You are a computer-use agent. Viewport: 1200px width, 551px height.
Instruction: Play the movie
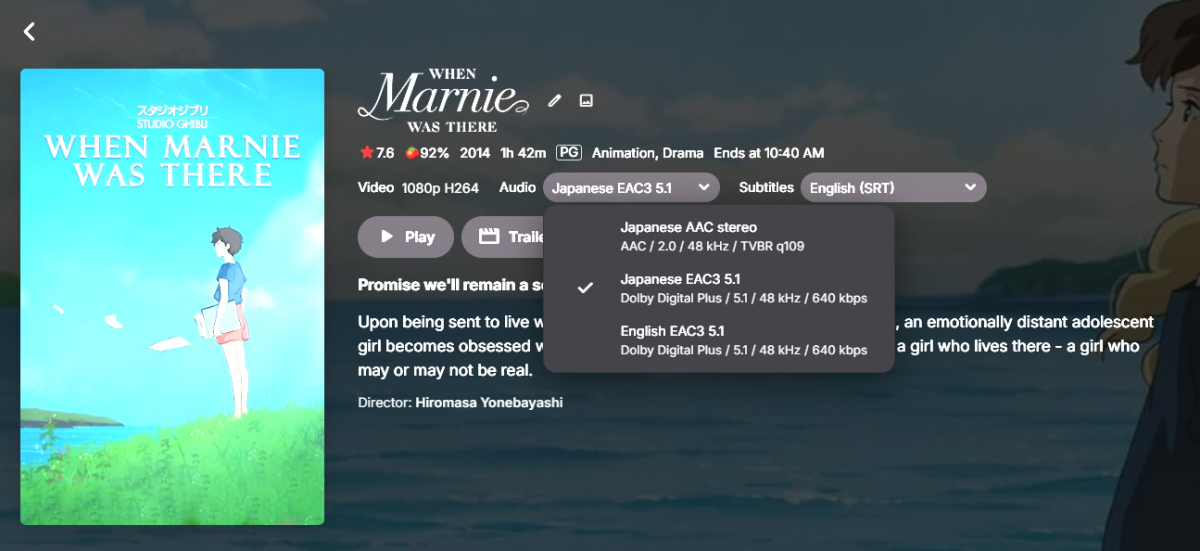406,237
